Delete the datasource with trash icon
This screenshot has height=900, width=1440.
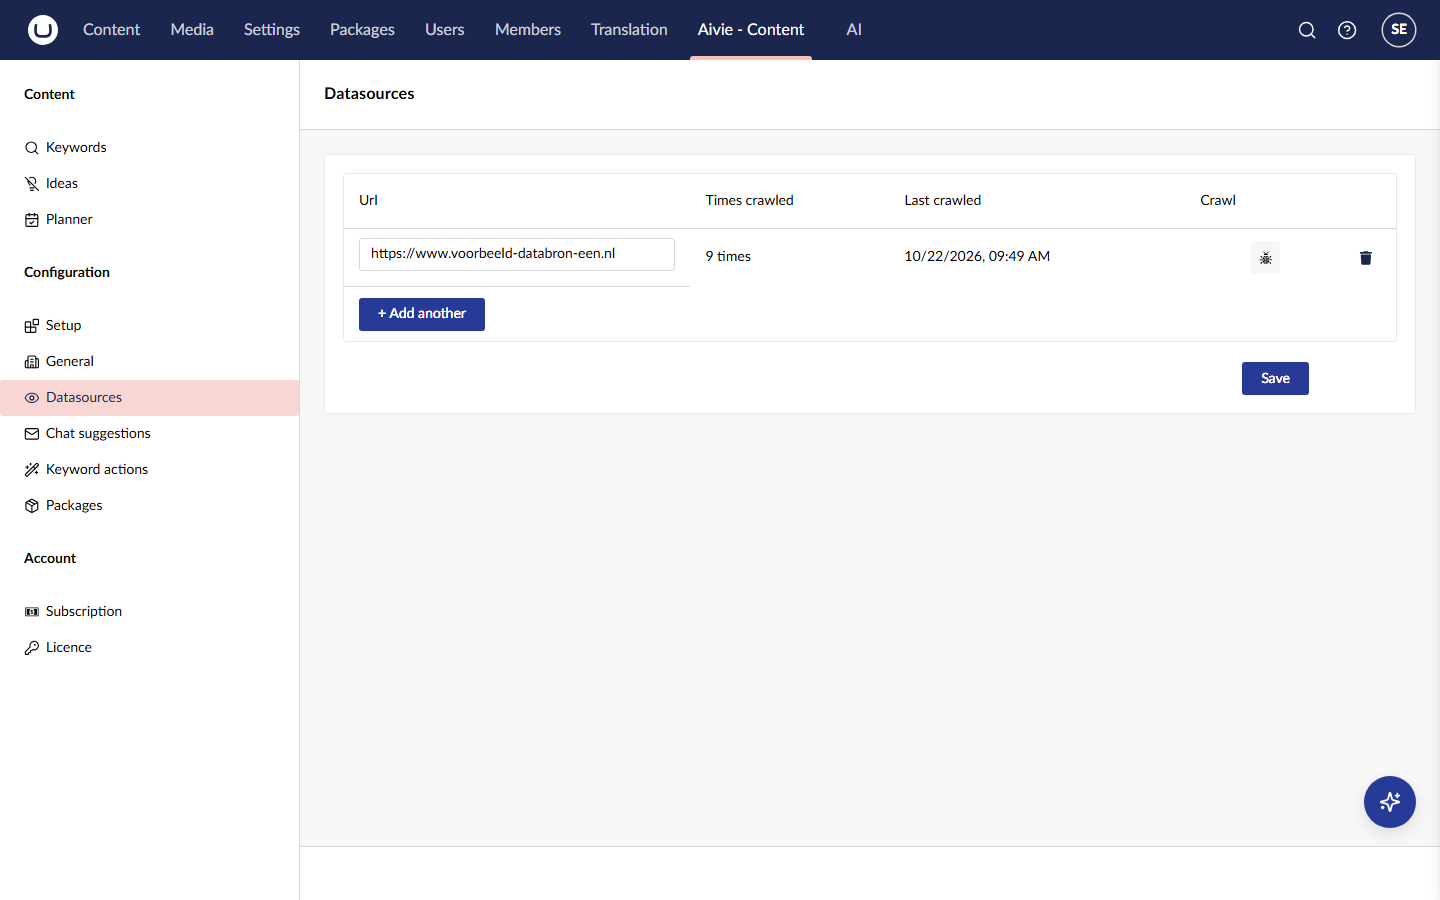point(1366,258)
